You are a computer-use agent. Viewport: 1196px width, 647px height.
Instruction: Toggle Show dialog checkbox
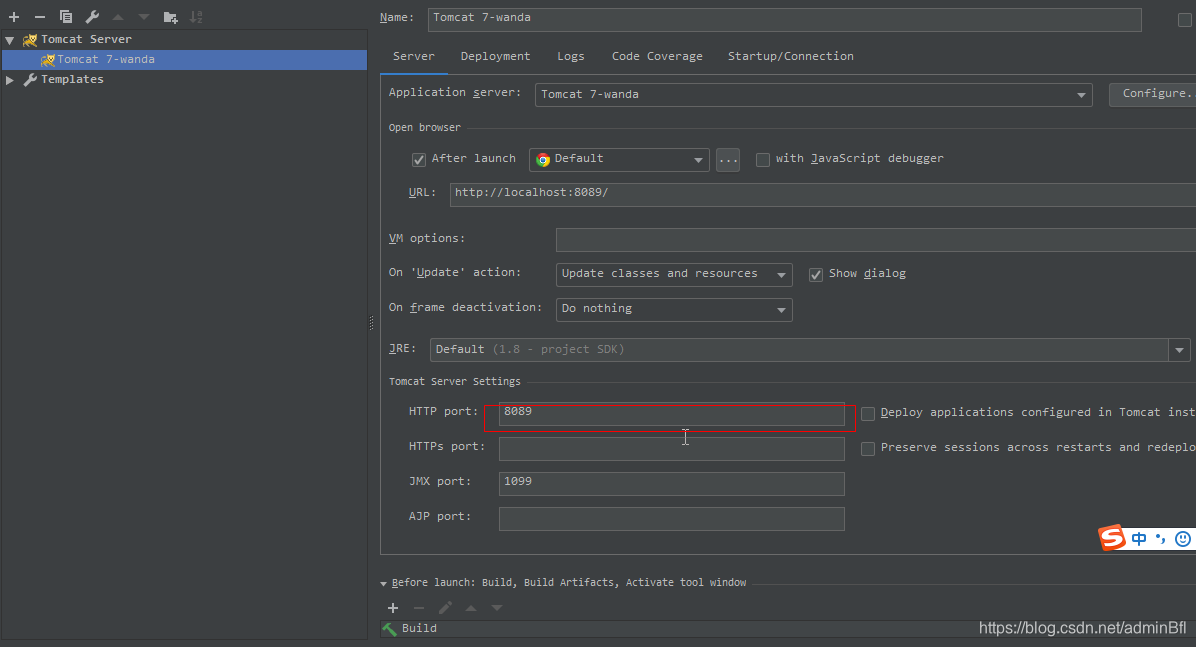coord(815,275)
